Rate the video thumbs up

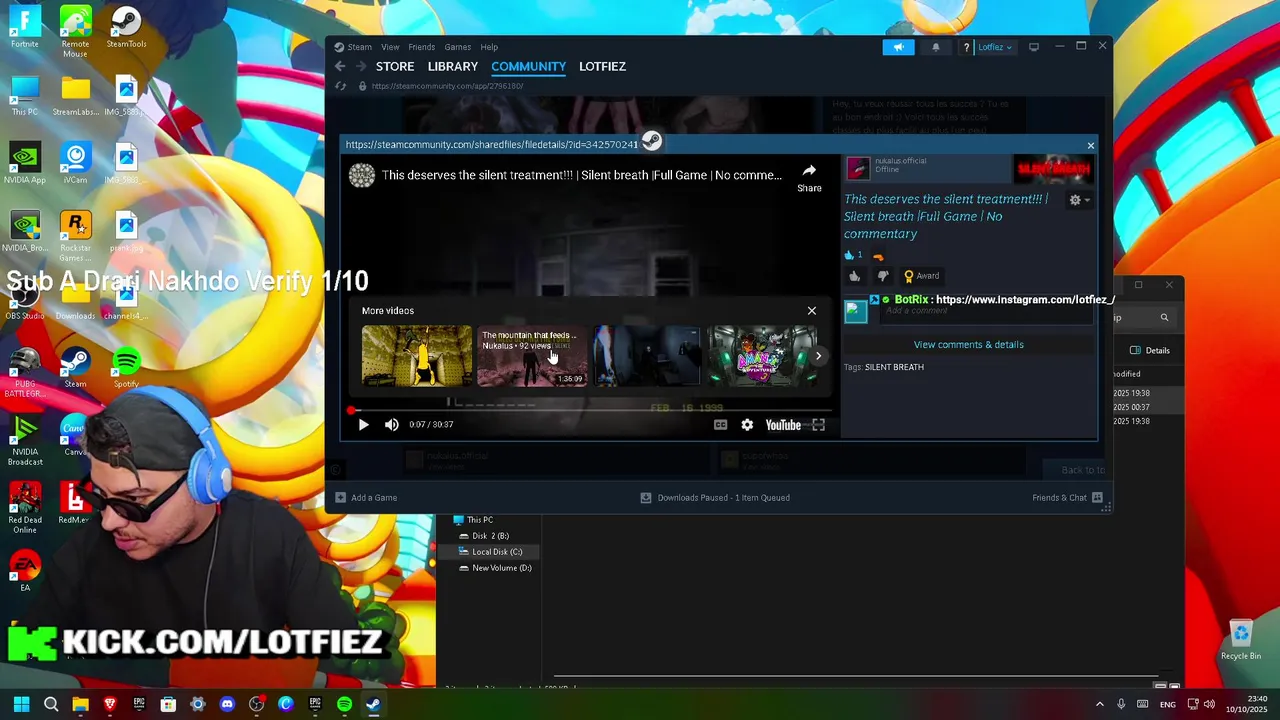[x=854, y=276]
